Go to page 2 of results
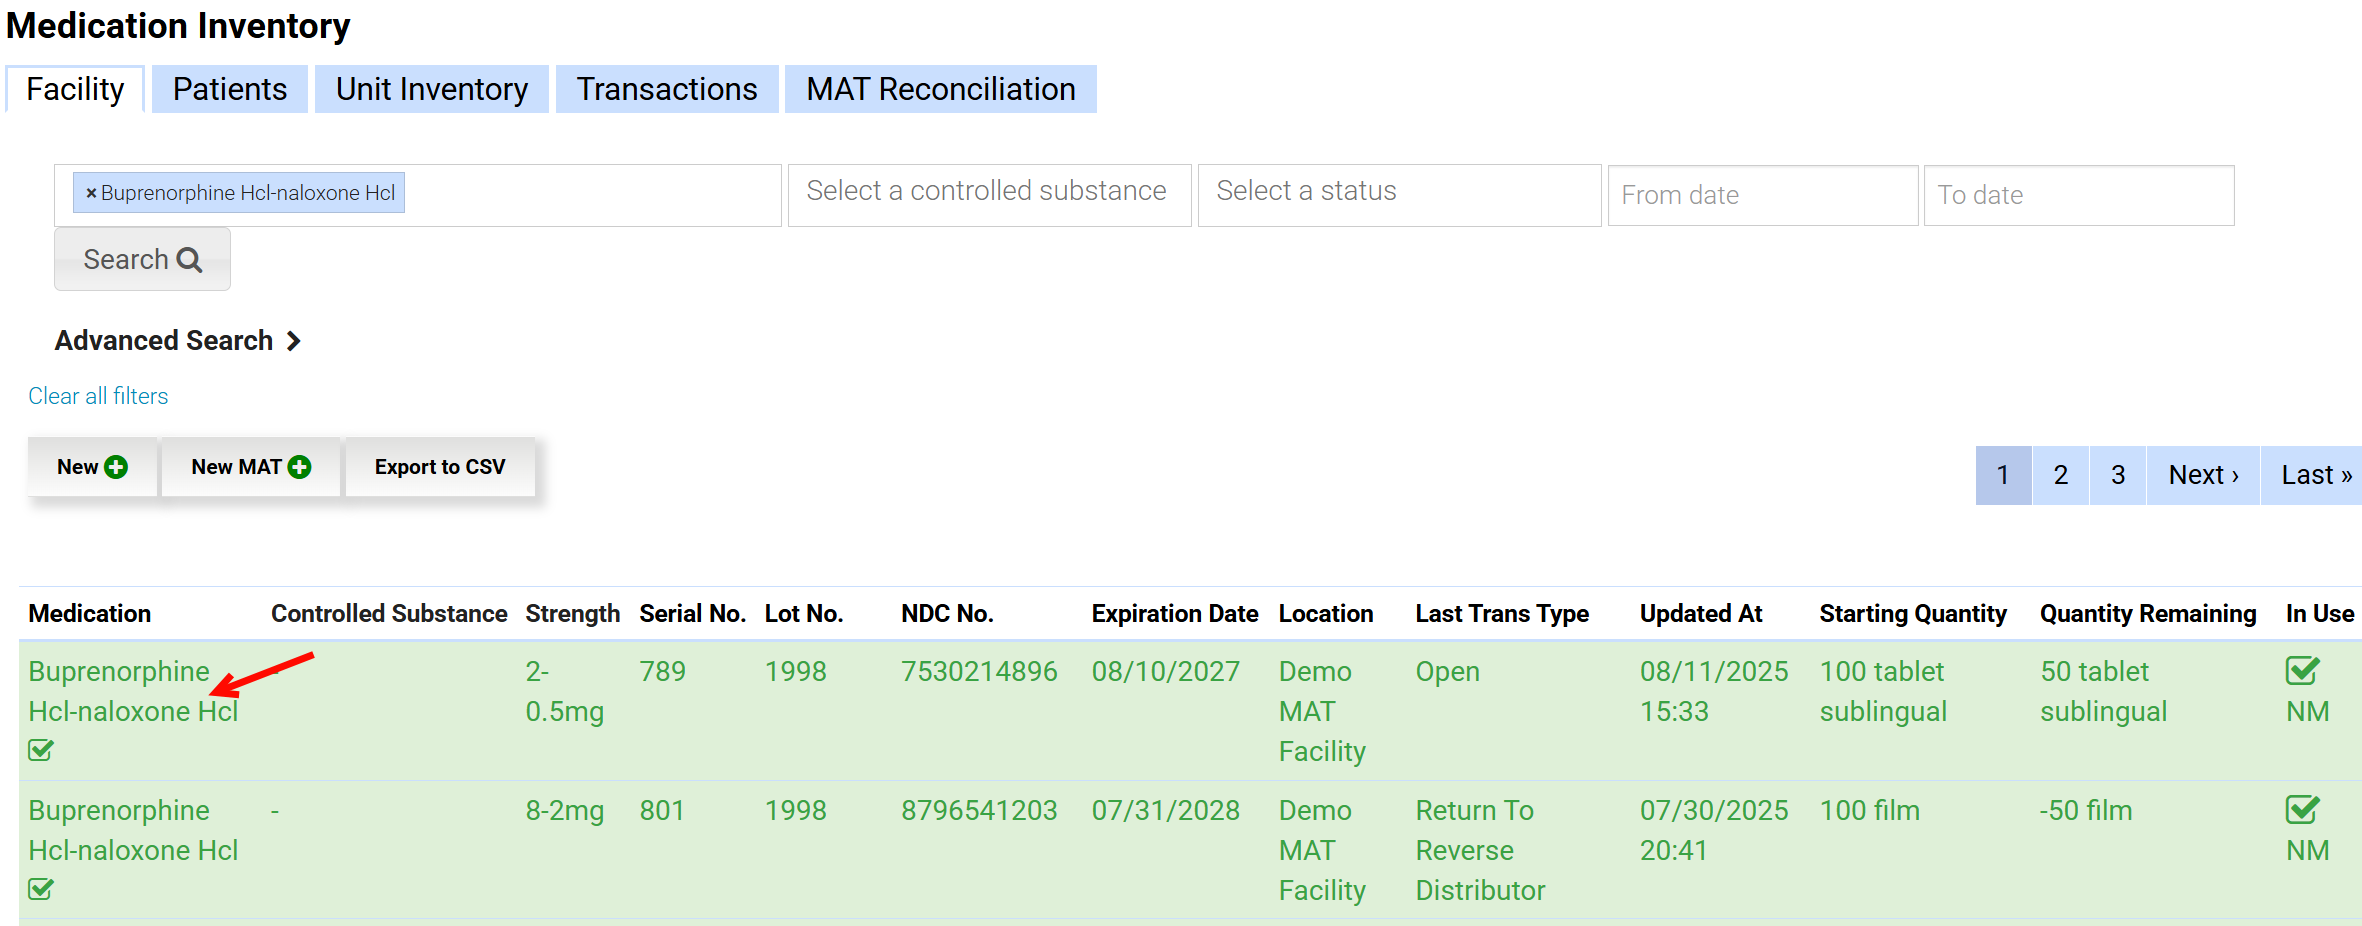 [2060, 475]
